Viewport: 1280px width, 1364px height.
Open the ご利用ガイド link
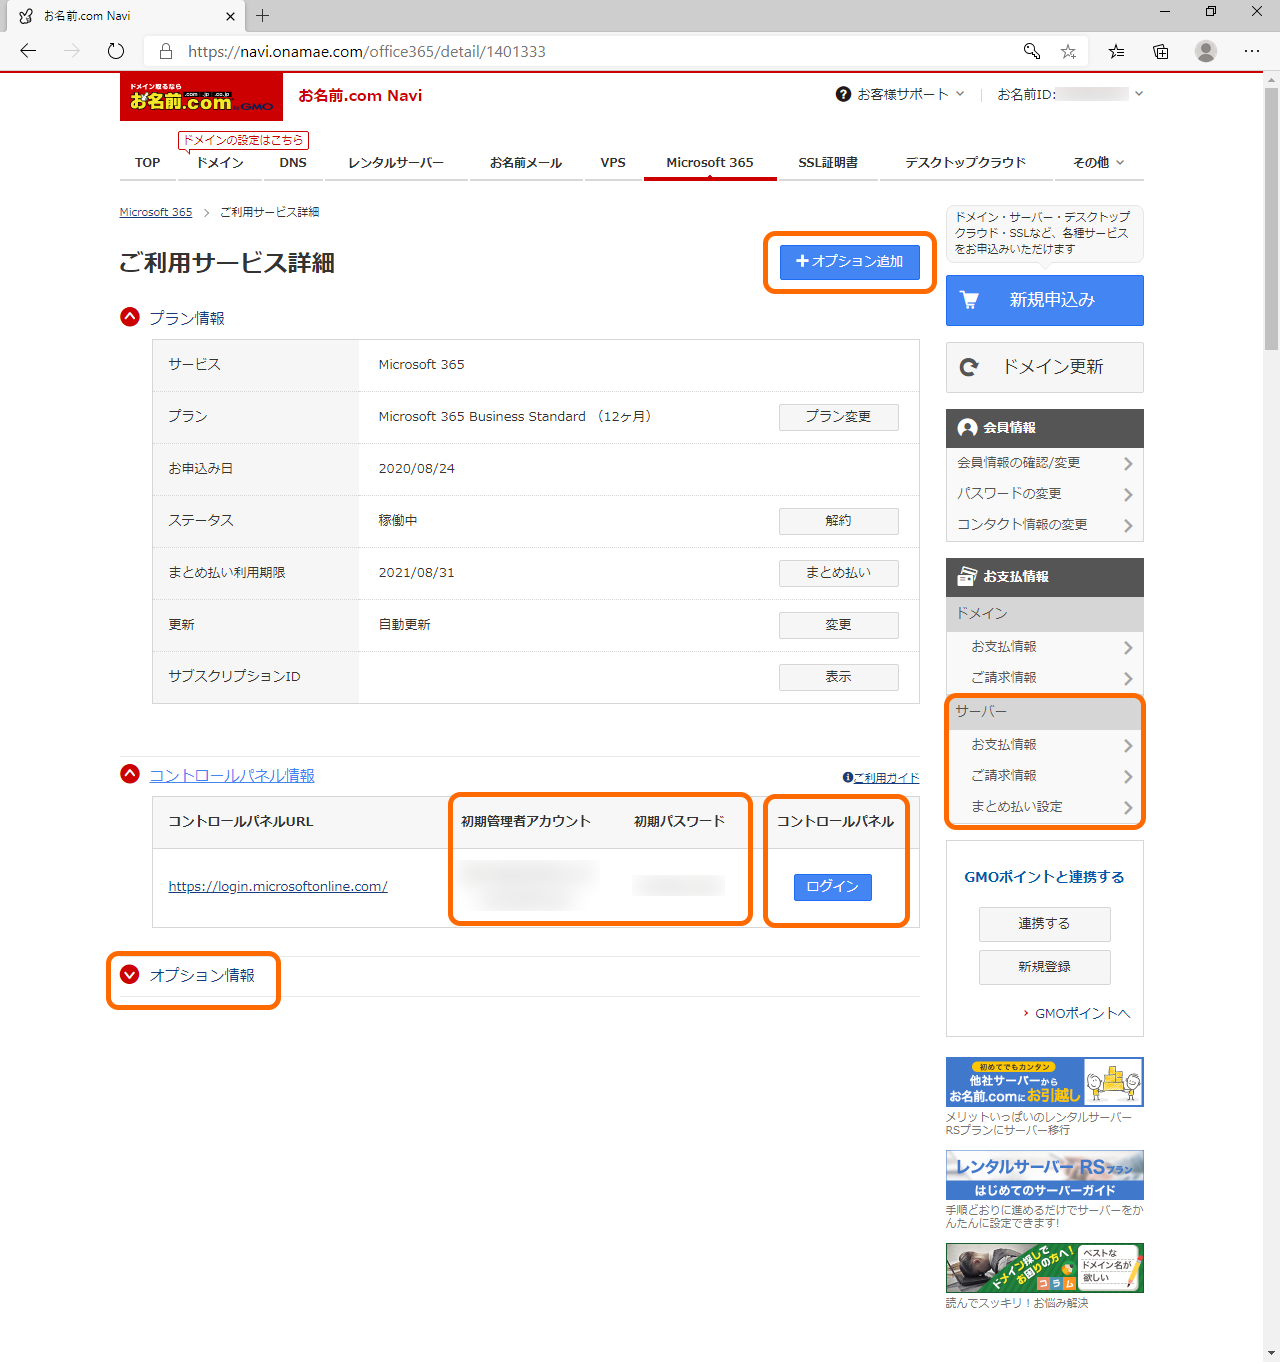(x=881, y=778)
